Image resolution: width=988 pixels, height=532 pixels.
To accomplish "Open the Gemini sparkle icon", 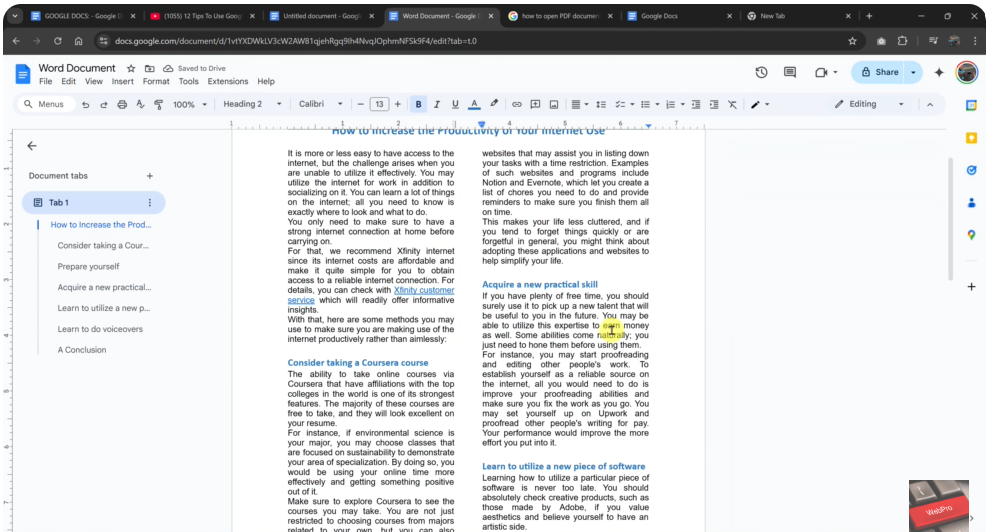I will tap(939, 72).
